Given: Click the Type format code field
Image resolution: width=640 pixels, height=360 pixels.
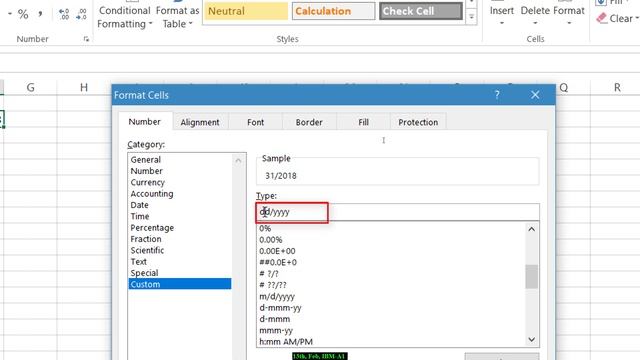Looking at the screenshot, I should (x=398, y=212).
